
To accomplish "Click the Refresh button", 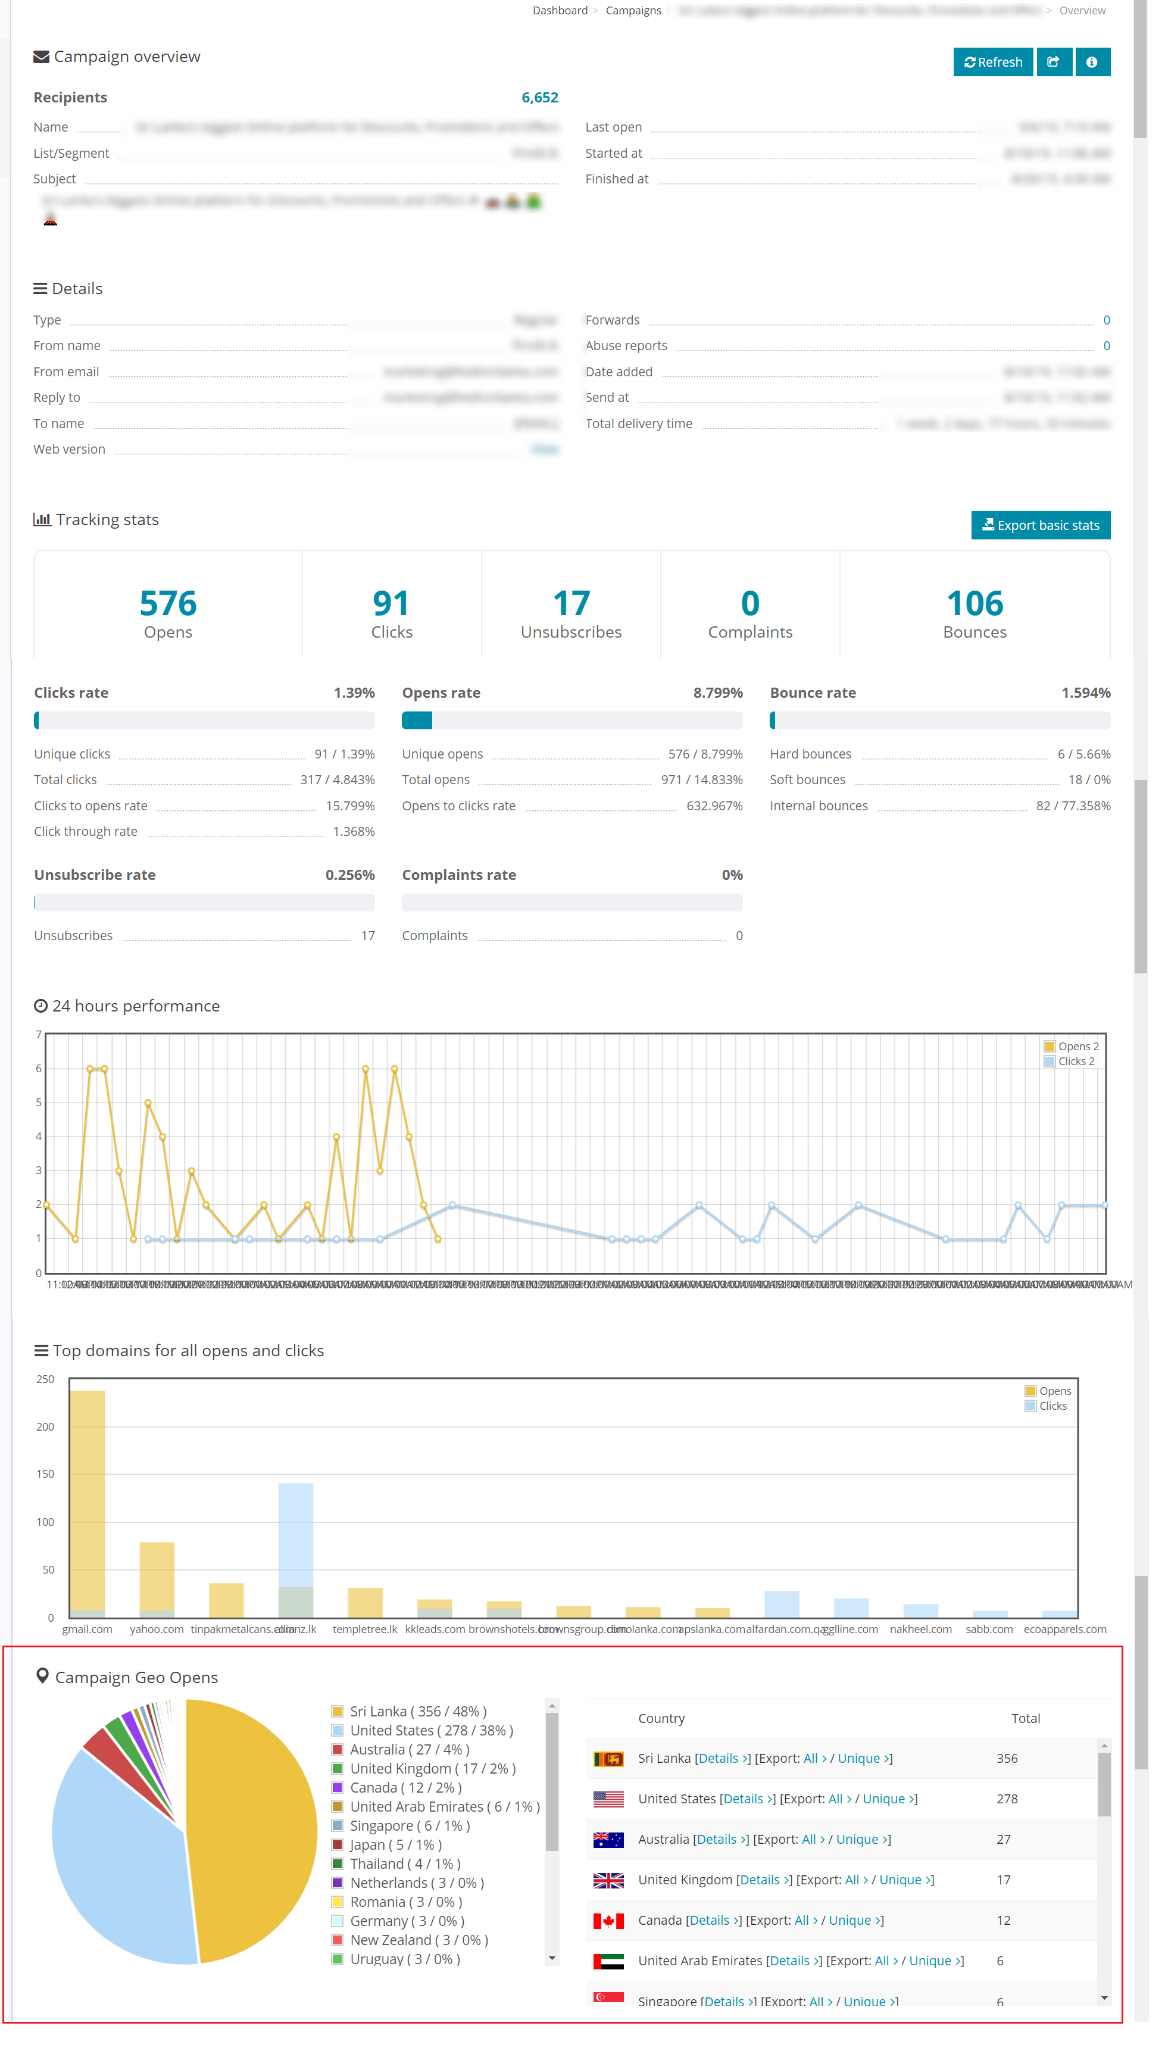I will pos(993,62).
